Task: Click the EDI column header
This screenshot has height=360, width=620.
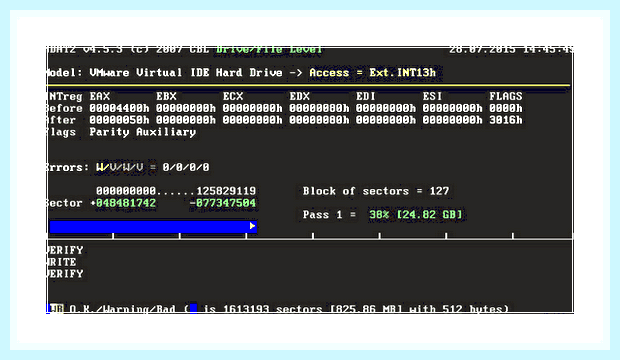Action: pyautogui.click(x=366, y=96)
